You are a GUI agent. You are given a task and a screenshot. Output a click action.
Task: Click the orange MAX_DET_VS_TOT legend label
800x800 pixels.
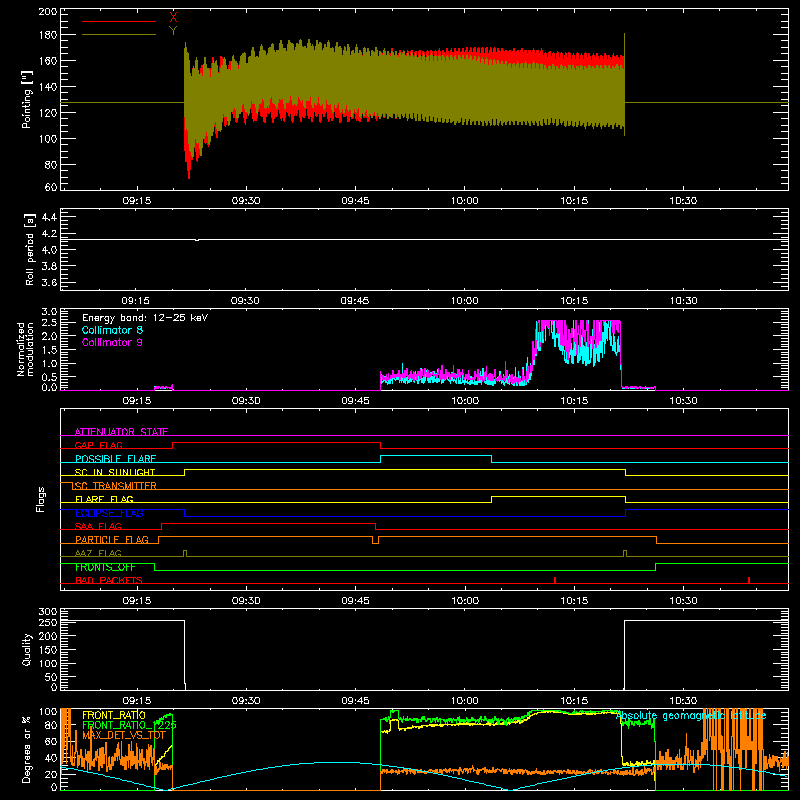click(x=123, y=735)
